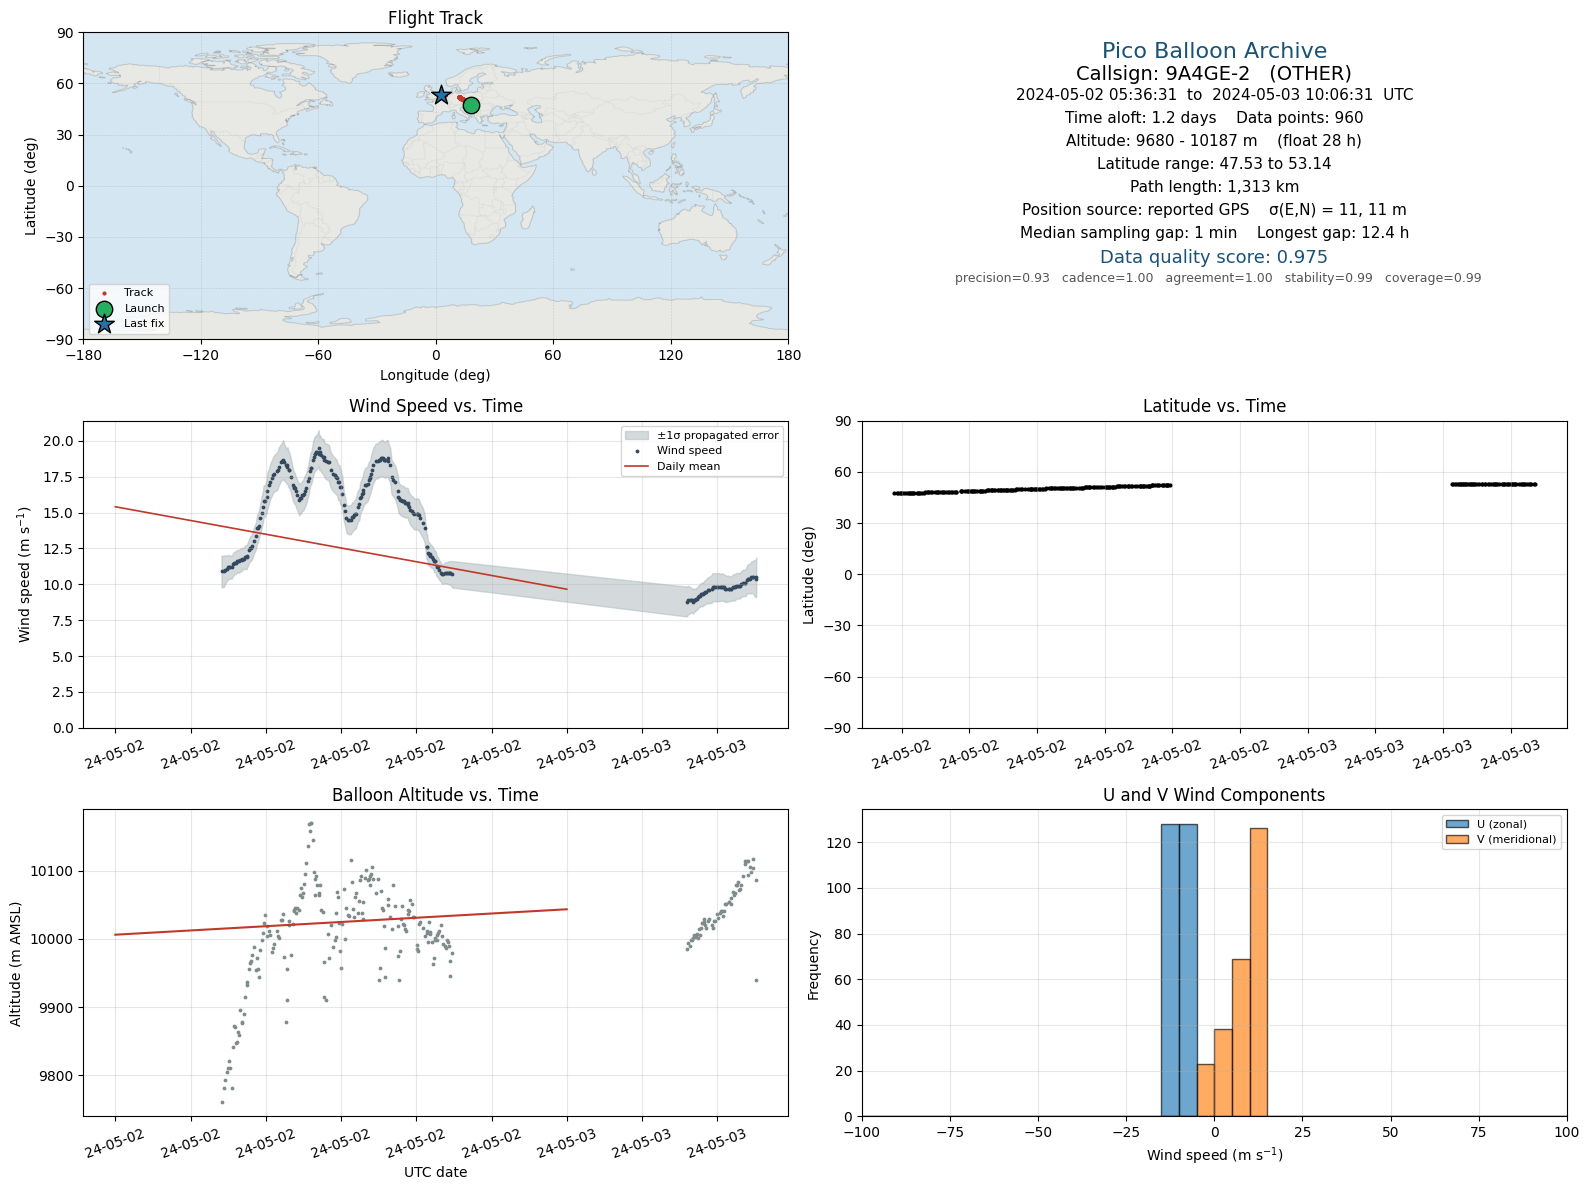Select the Launch circle icon in the map legend

[x=104, y=309]
